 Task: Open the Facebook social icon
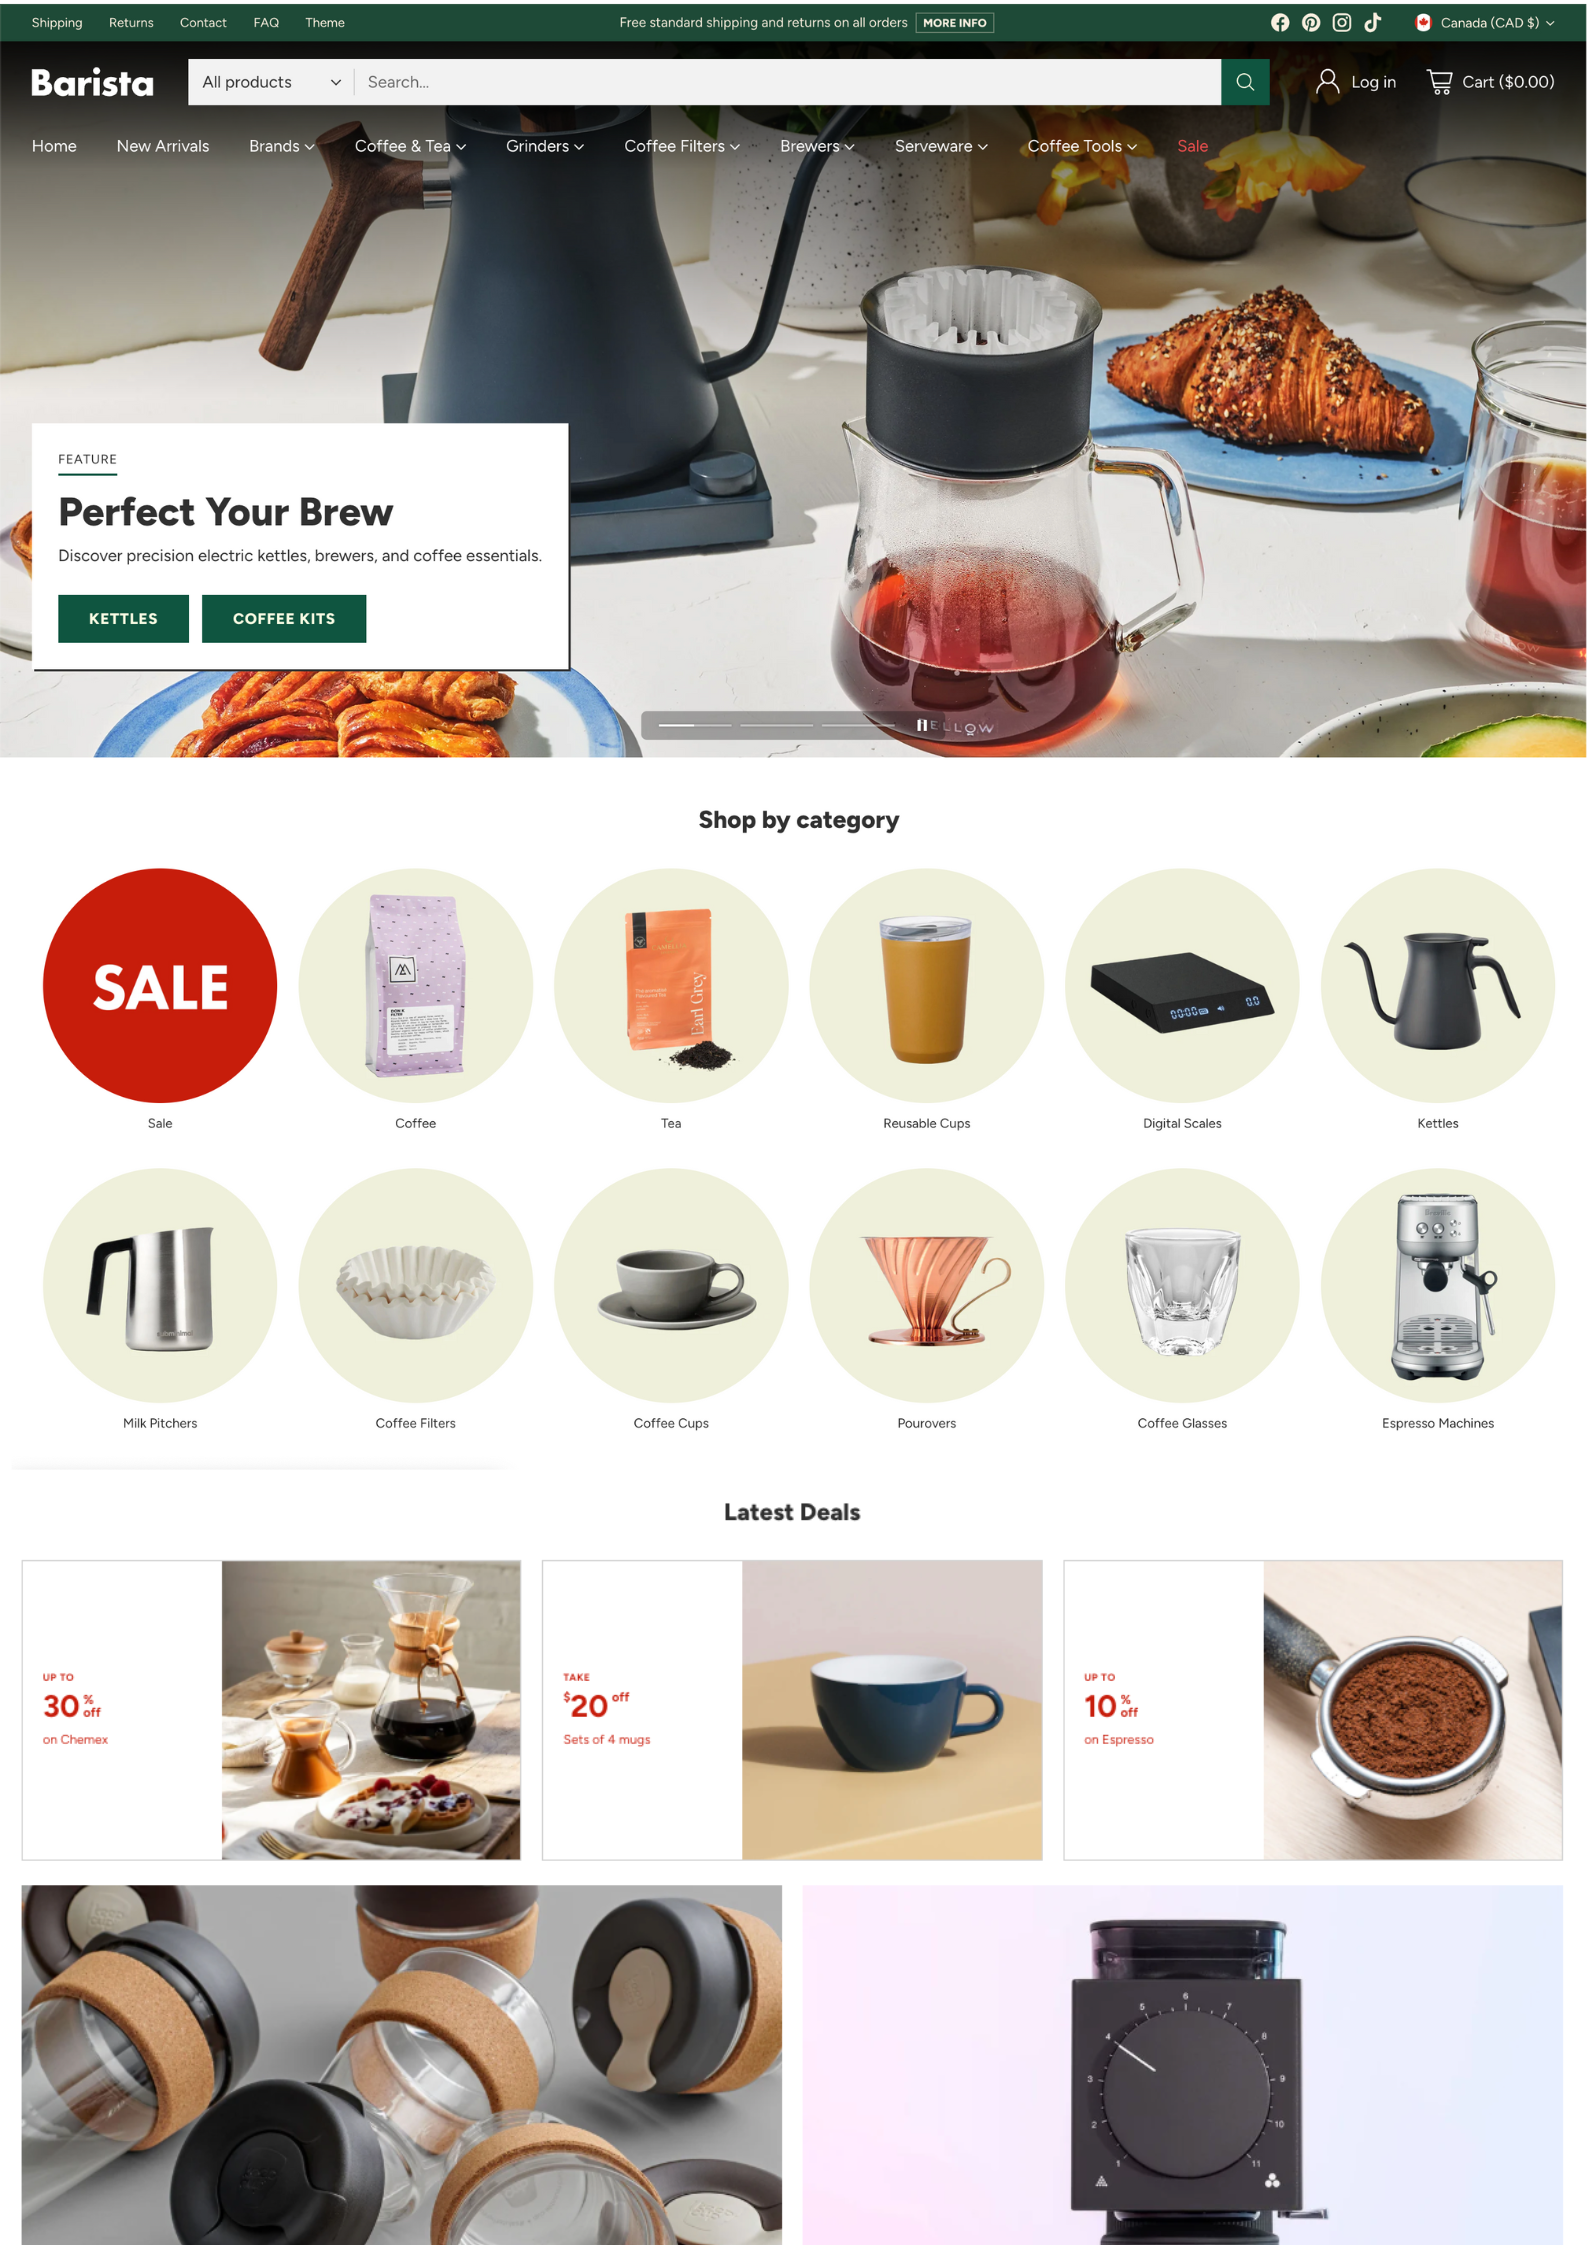[x=1279, y=22]
